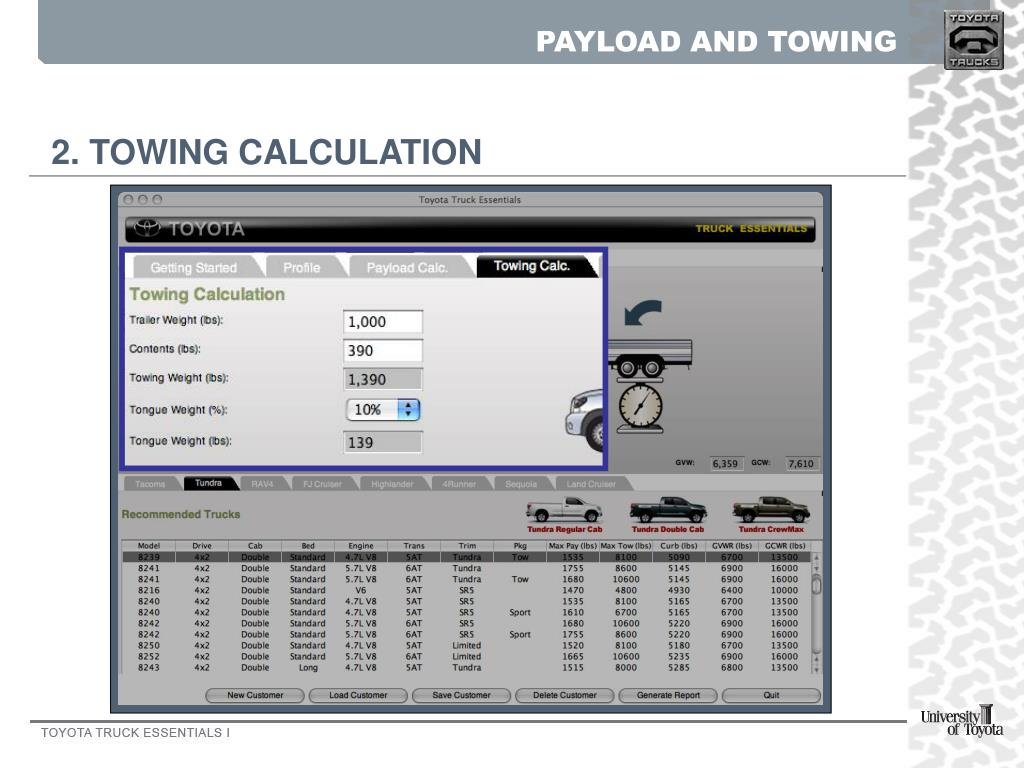Select the Tundra Regular Cab truck image

pos(564,509)
